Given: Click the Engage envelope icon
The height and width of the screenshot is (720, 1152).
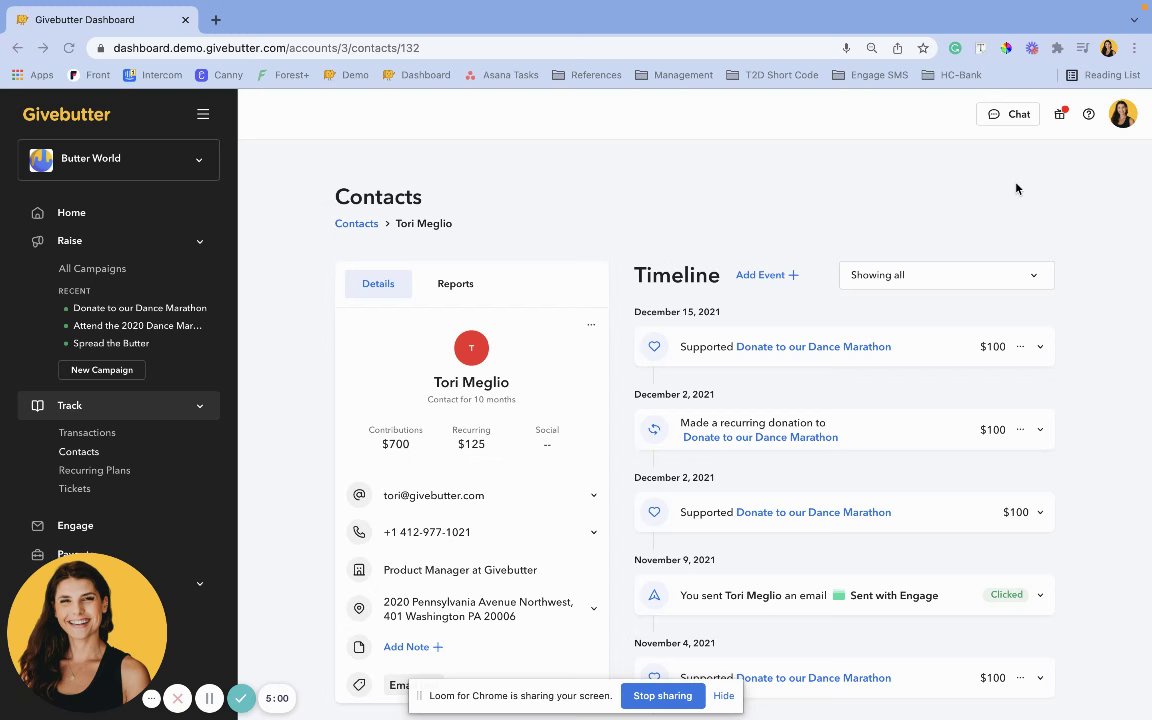Looking at the screenshot, I should click(x=37, y=526).
